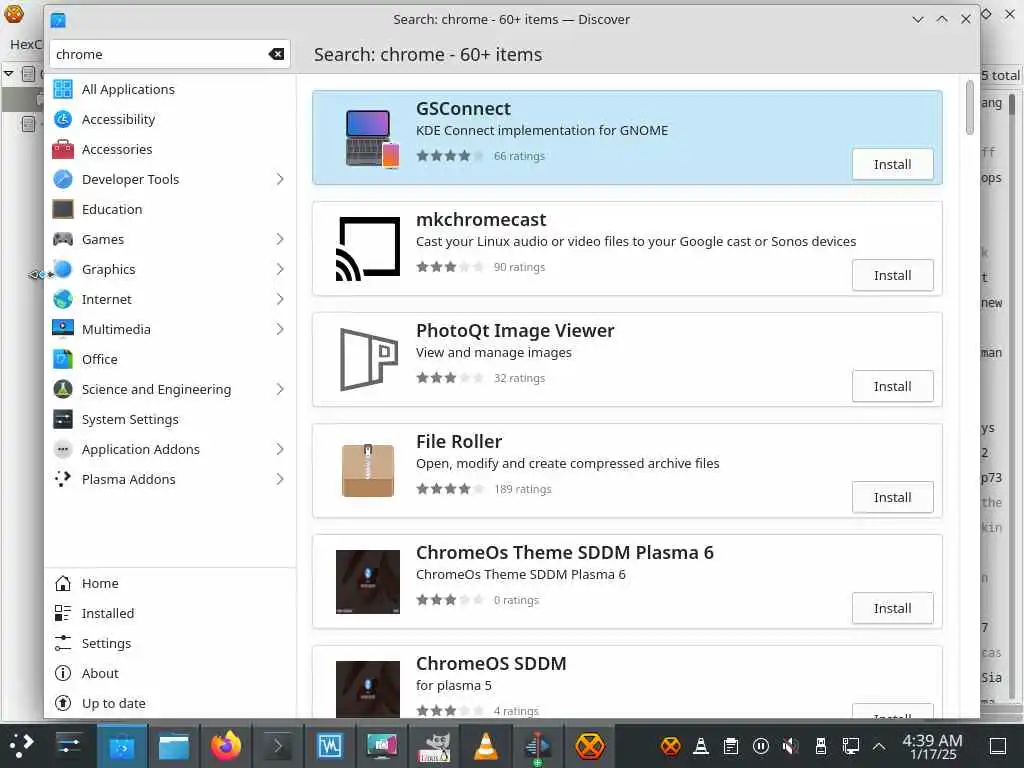Open the ChromeOS SDDM preview thumbnail
This screenshot has width=1024, height=768.
tap(368, 689)
